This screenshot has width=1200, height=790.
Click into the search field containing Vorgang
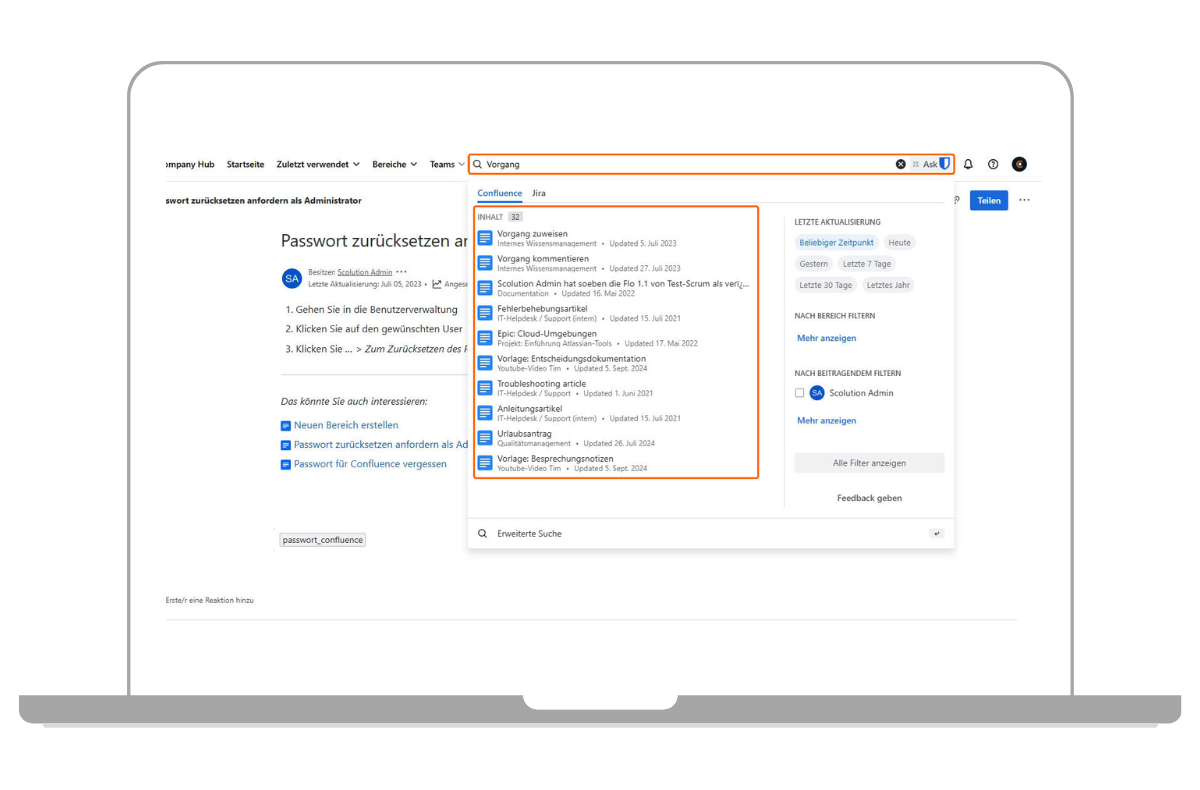680,164
